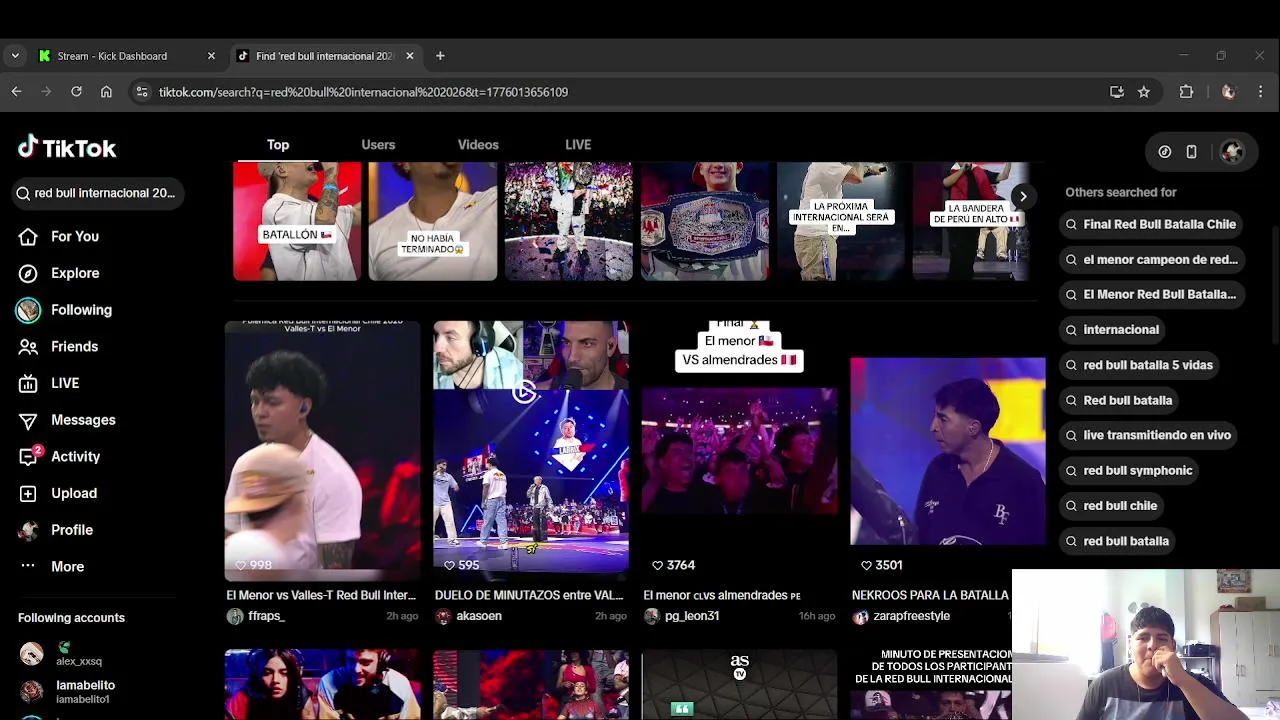Click the More three-dots icon
The height and width of the screenshot is (720, 1280).
(x=28, y=566)
